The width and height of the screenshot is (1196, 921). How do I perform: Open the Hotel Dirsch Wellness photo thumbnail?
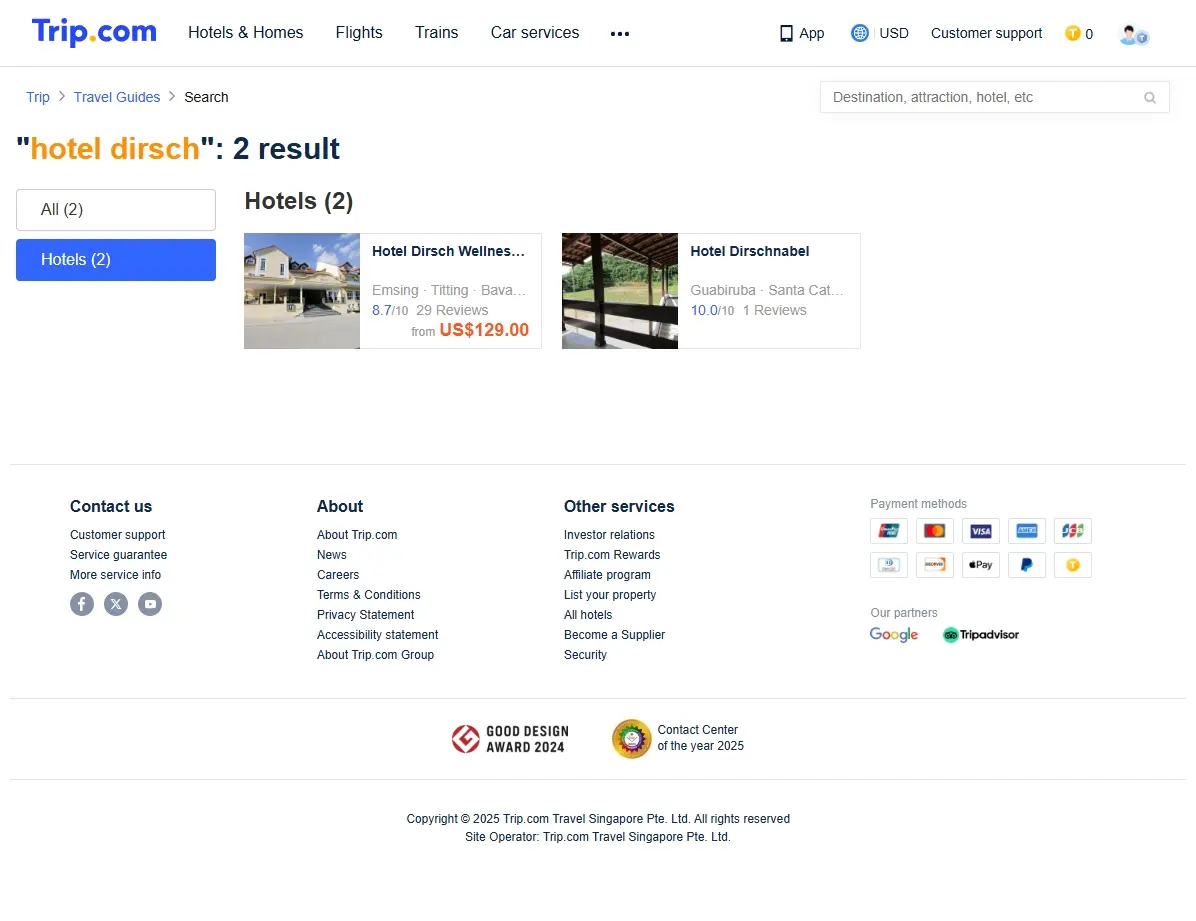pos(302,291)
